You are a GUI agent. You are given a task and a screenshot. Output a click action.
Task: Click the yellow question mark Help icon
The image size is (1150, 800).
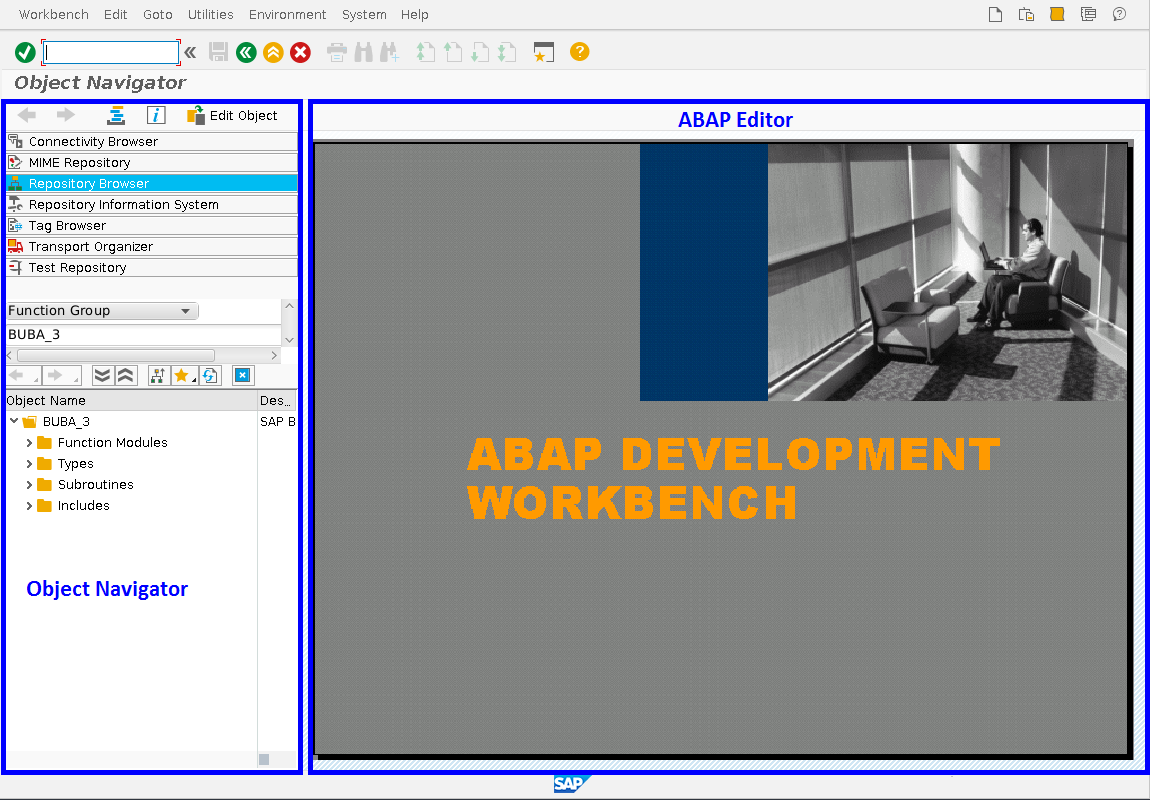click(x=579, y=52)
